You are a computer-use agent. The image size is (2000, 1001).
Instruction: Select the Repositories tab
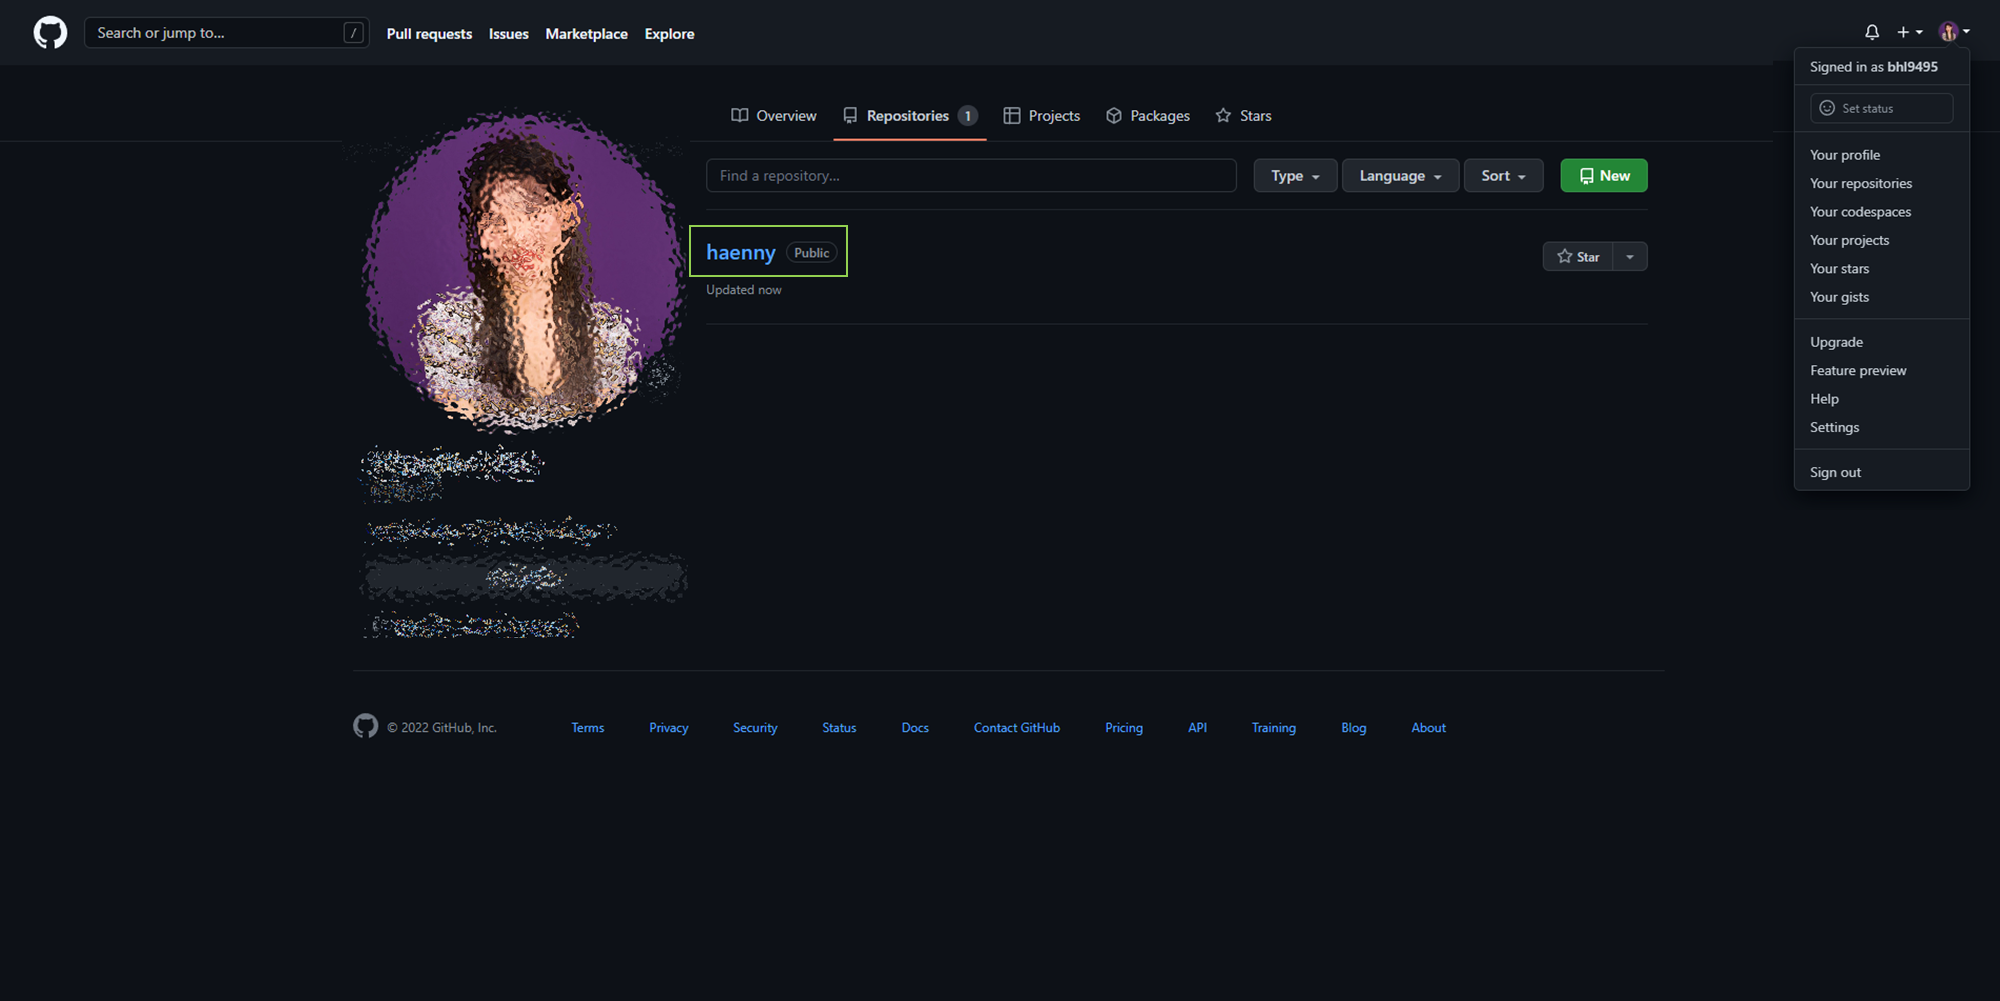(909, 116)
